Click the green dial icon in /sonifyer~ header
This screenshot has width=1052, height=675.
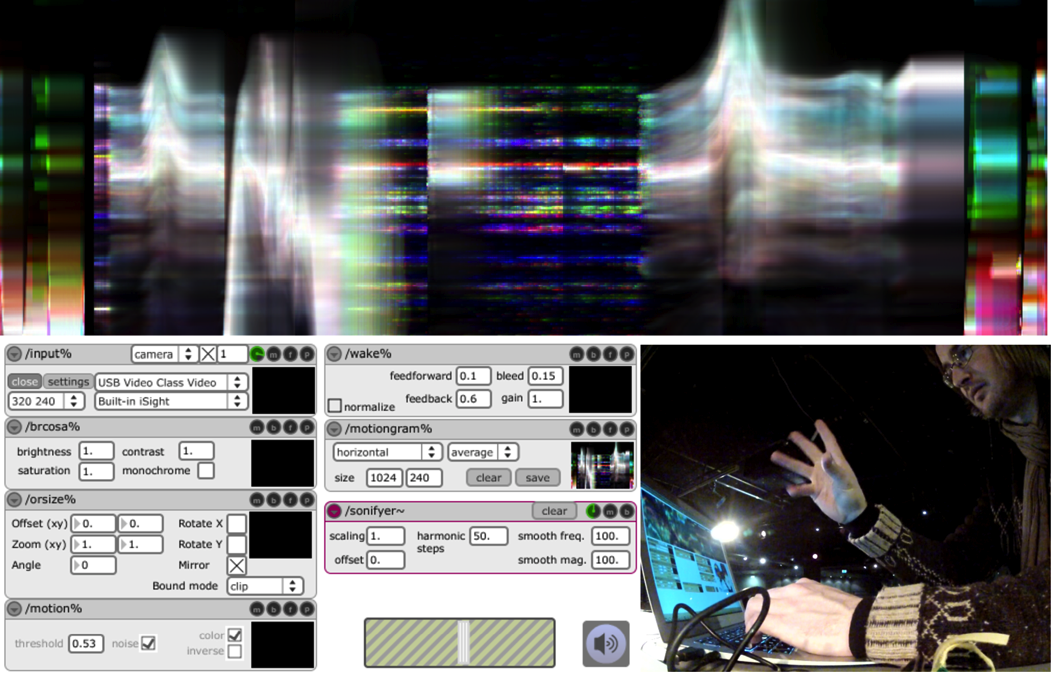(x=593, y=511)
